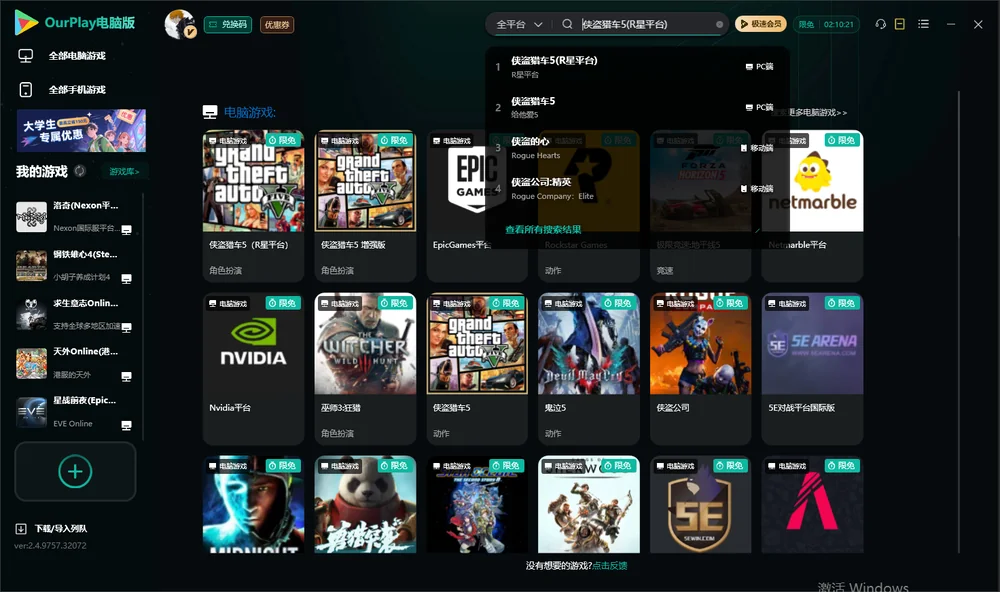
Task: Open the Nvidia平台 game thumbnail
Action: tap(253, 344)
